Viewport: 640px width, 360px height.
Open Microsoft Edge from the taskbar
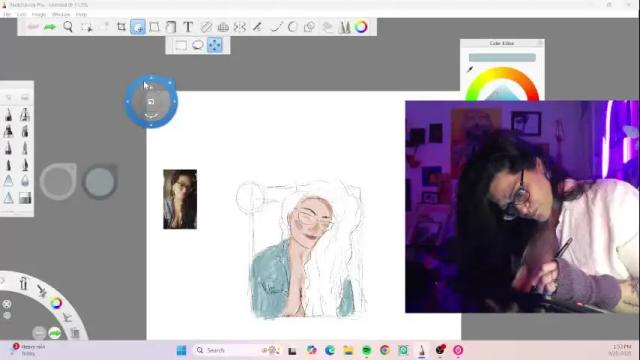tap(330, 350)
